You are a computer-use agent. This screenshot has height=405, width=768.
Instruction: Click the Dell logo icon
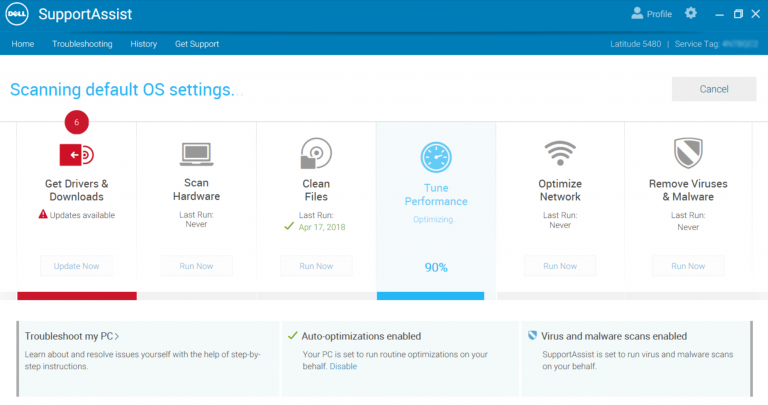17,14
